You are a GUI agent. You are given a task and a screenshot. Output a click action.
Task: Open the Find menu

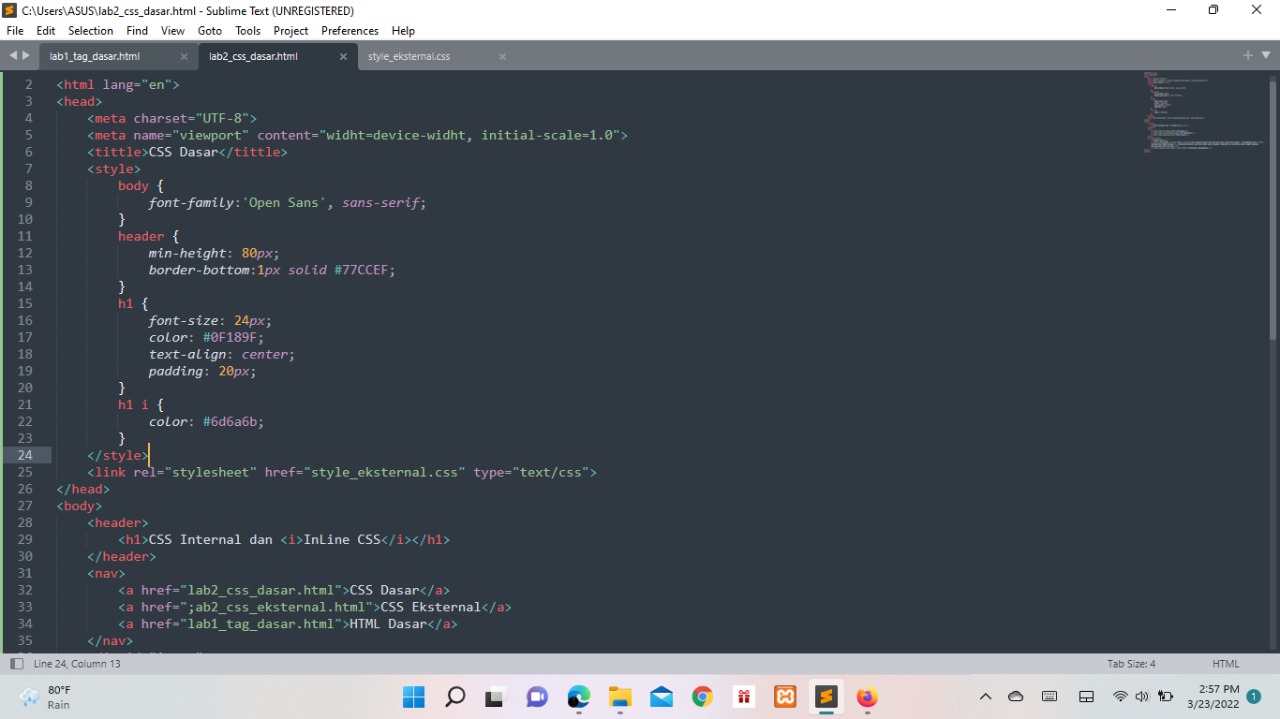tap(137, 31)
